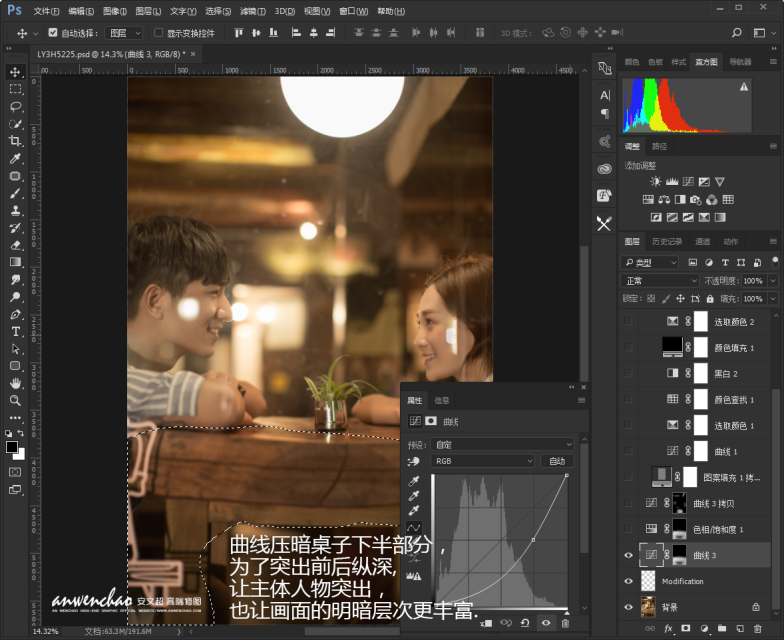Screen dimensions: 784x640
Task: Select the Crop tool
Action: (x=15, y=141)
